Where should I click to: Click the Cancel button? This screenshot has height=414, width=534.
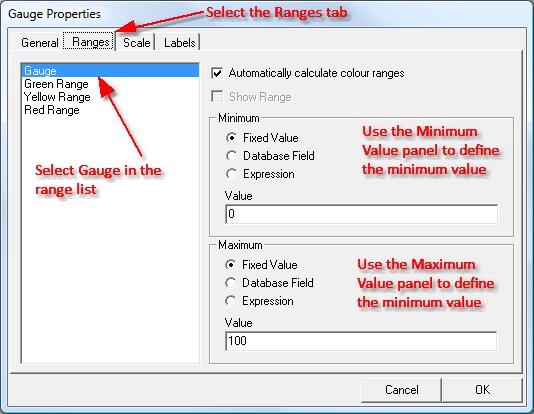click(401, 390)
